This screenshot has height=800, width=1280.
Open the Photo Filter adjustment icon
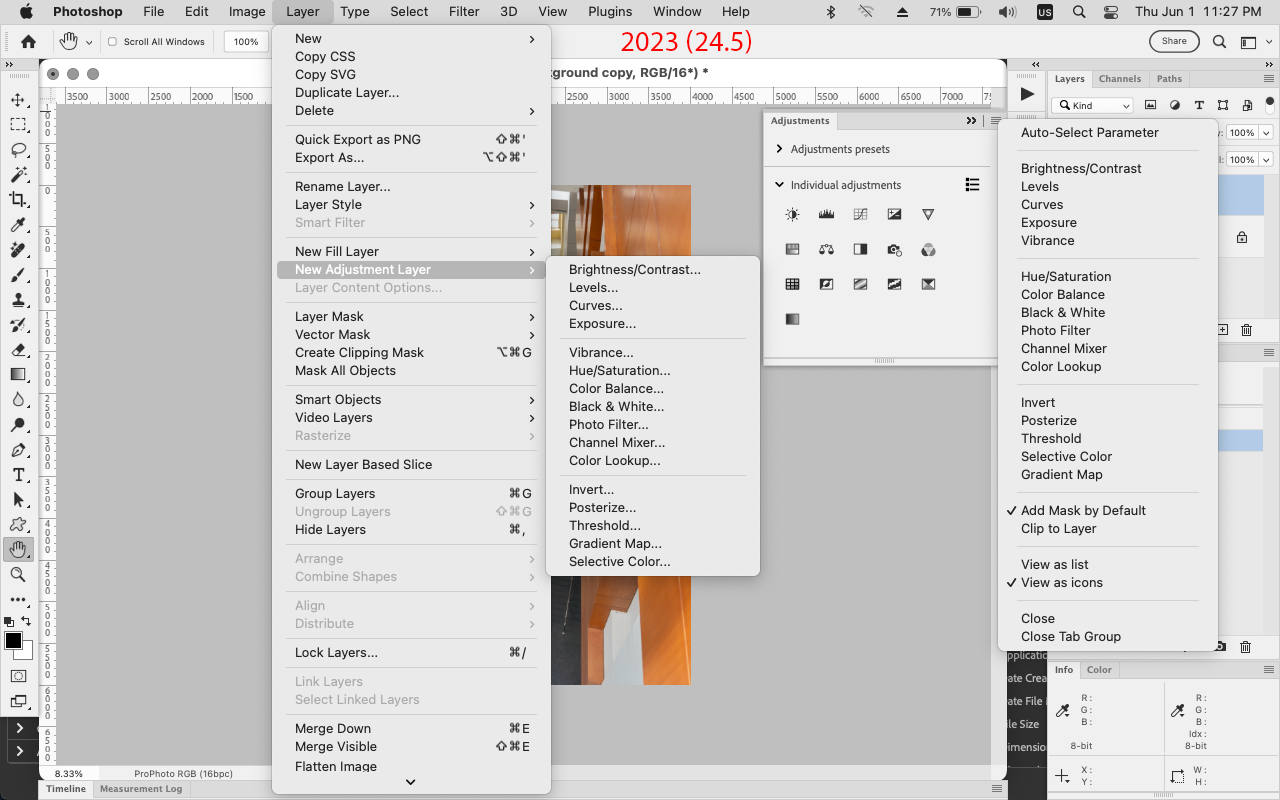pyautogui.click(x=893, y=249)
